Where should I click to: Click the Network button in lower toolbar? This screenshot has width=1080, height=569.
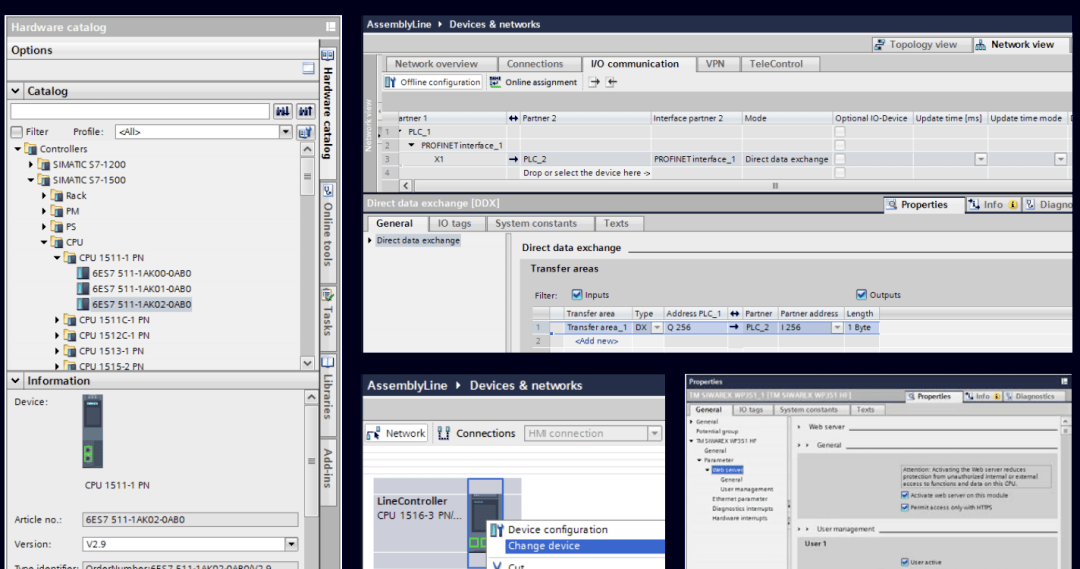click(397, 433)
